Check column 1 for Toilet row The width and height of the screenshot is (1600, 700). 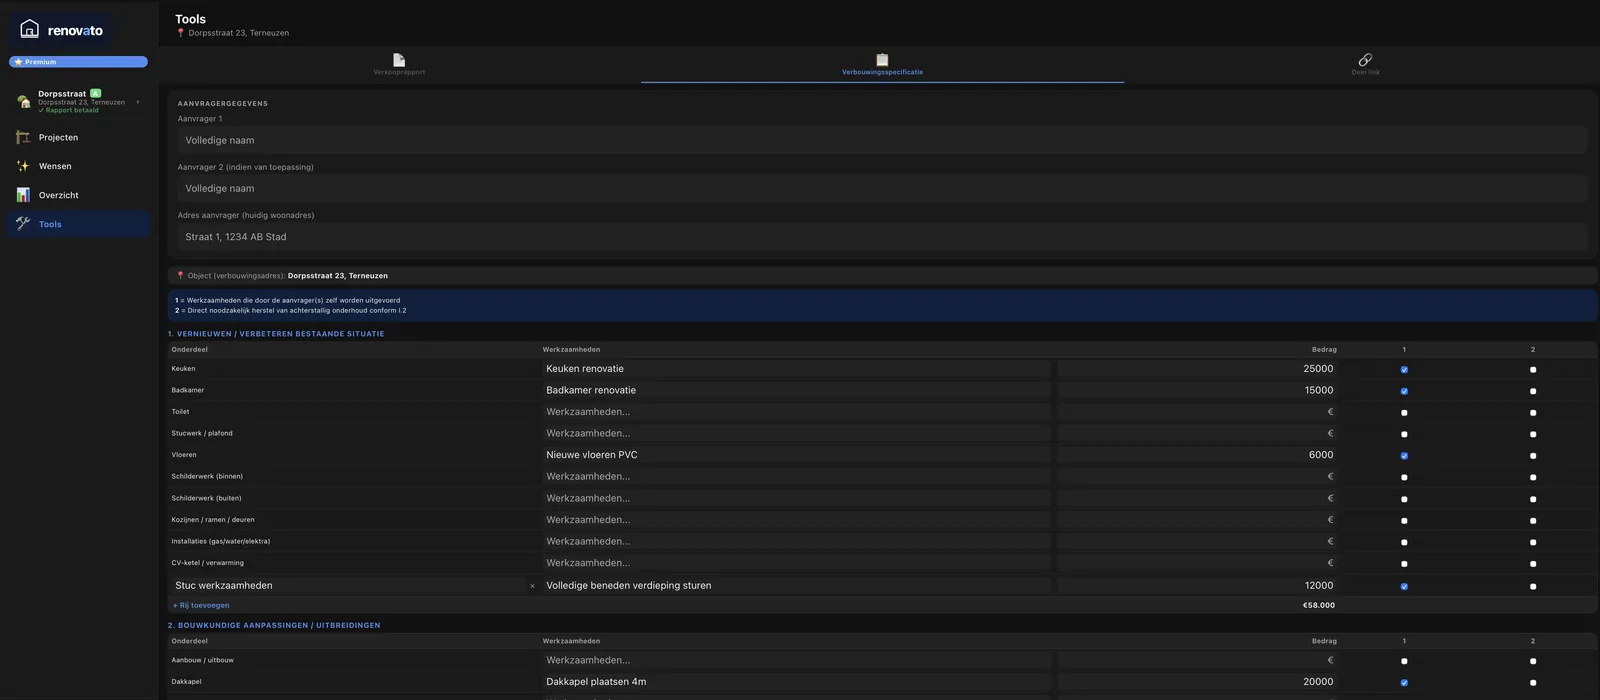pyautogui.click(x=1404, y=413)
